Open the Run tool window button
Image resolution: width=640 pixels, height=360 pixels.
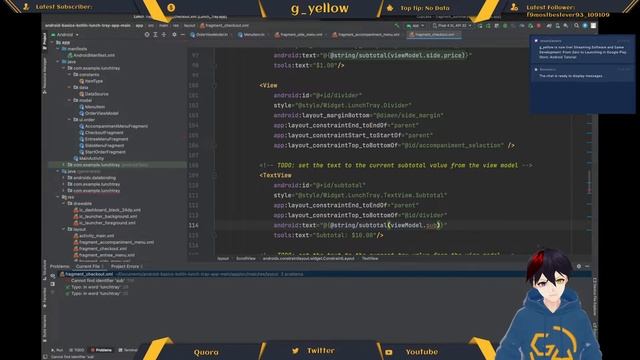pos(57,350)
